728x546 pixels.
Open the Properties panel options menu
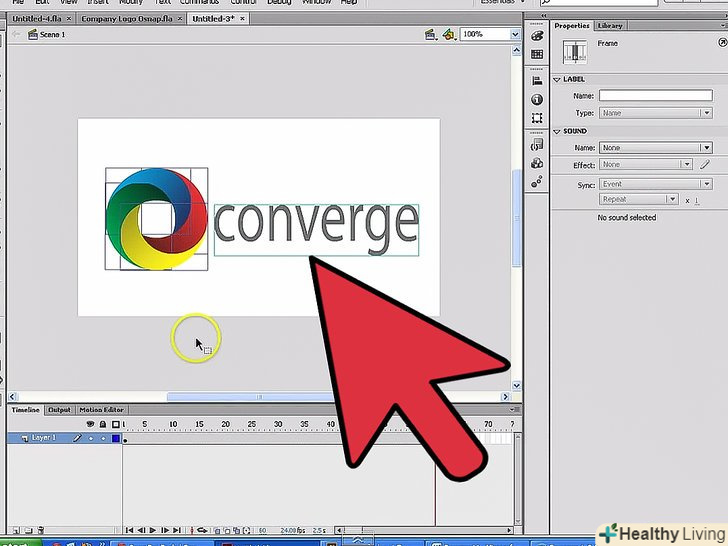point(724,26)
